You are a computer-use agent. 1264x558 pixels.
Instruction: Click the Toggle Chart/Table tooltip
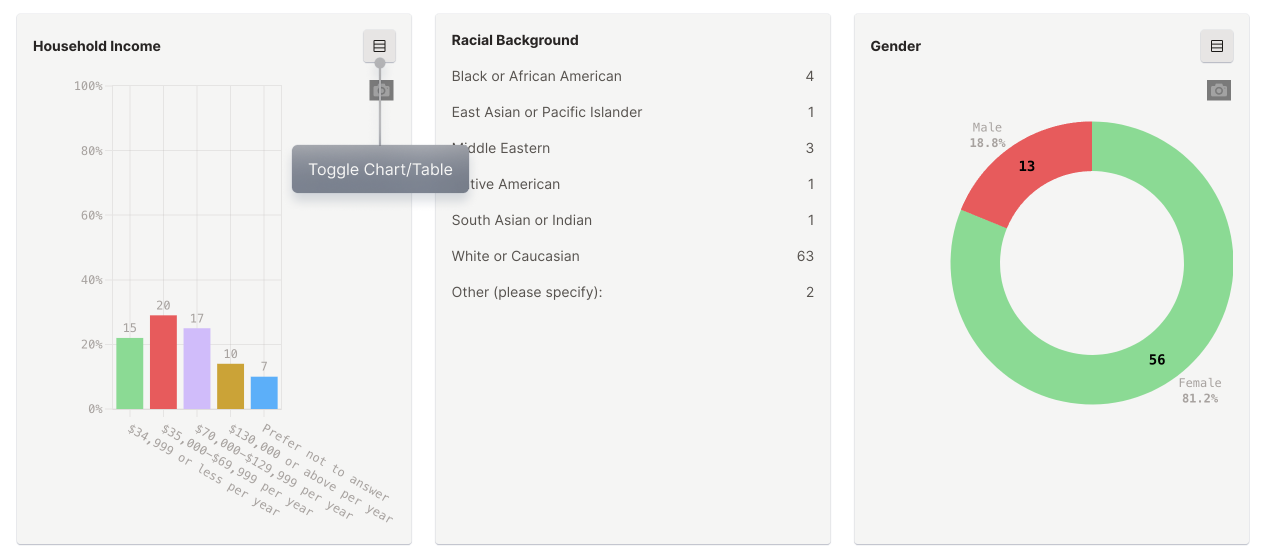(380, 169)
